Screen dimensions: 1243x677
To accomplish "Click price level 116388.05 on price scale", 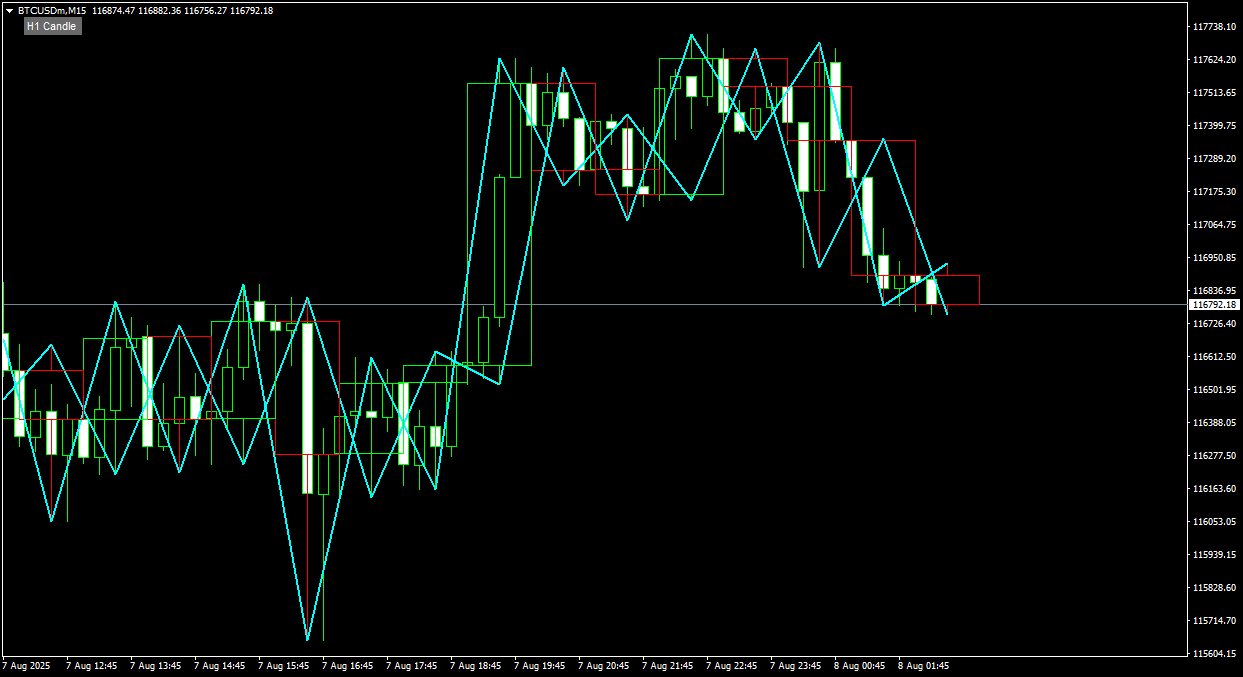I will (x=1213, y=423).
